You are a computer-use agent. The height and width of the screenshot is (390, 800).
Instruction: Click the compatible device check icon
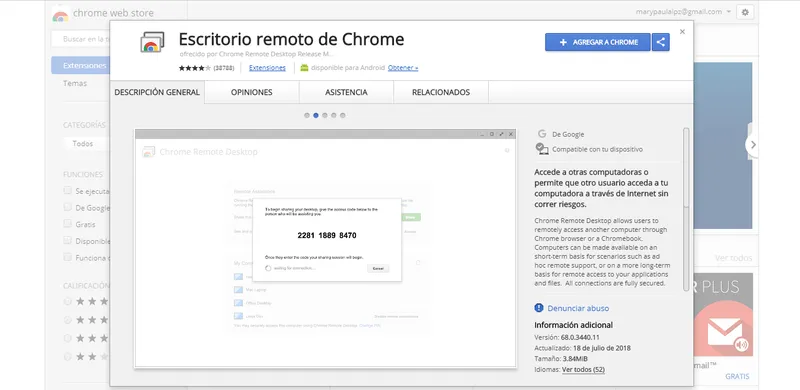(x=542, y=149)
